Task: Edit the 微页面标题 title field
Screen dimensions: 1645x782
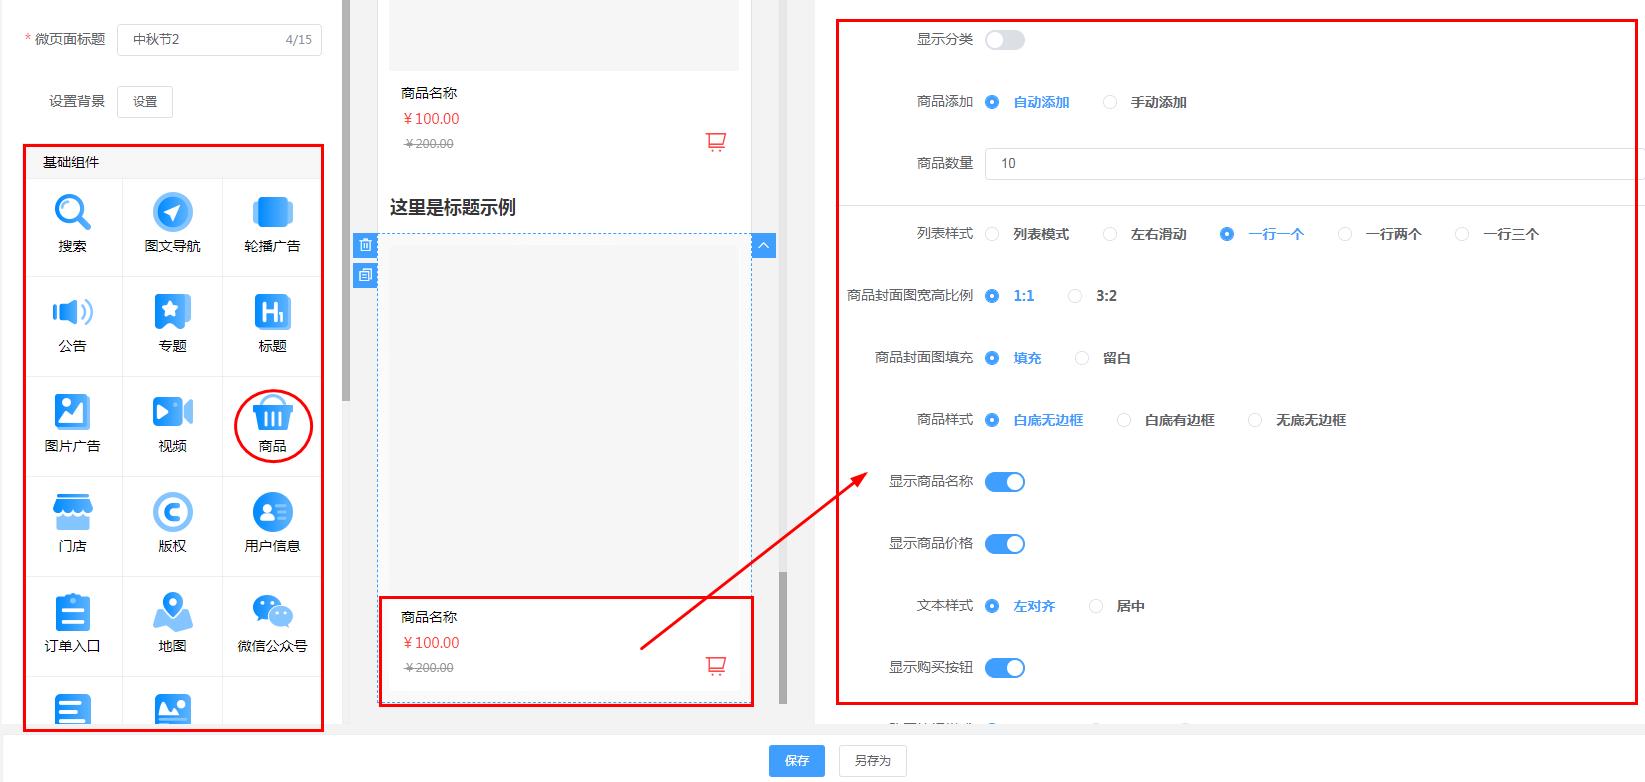Action: pos(219,40)
